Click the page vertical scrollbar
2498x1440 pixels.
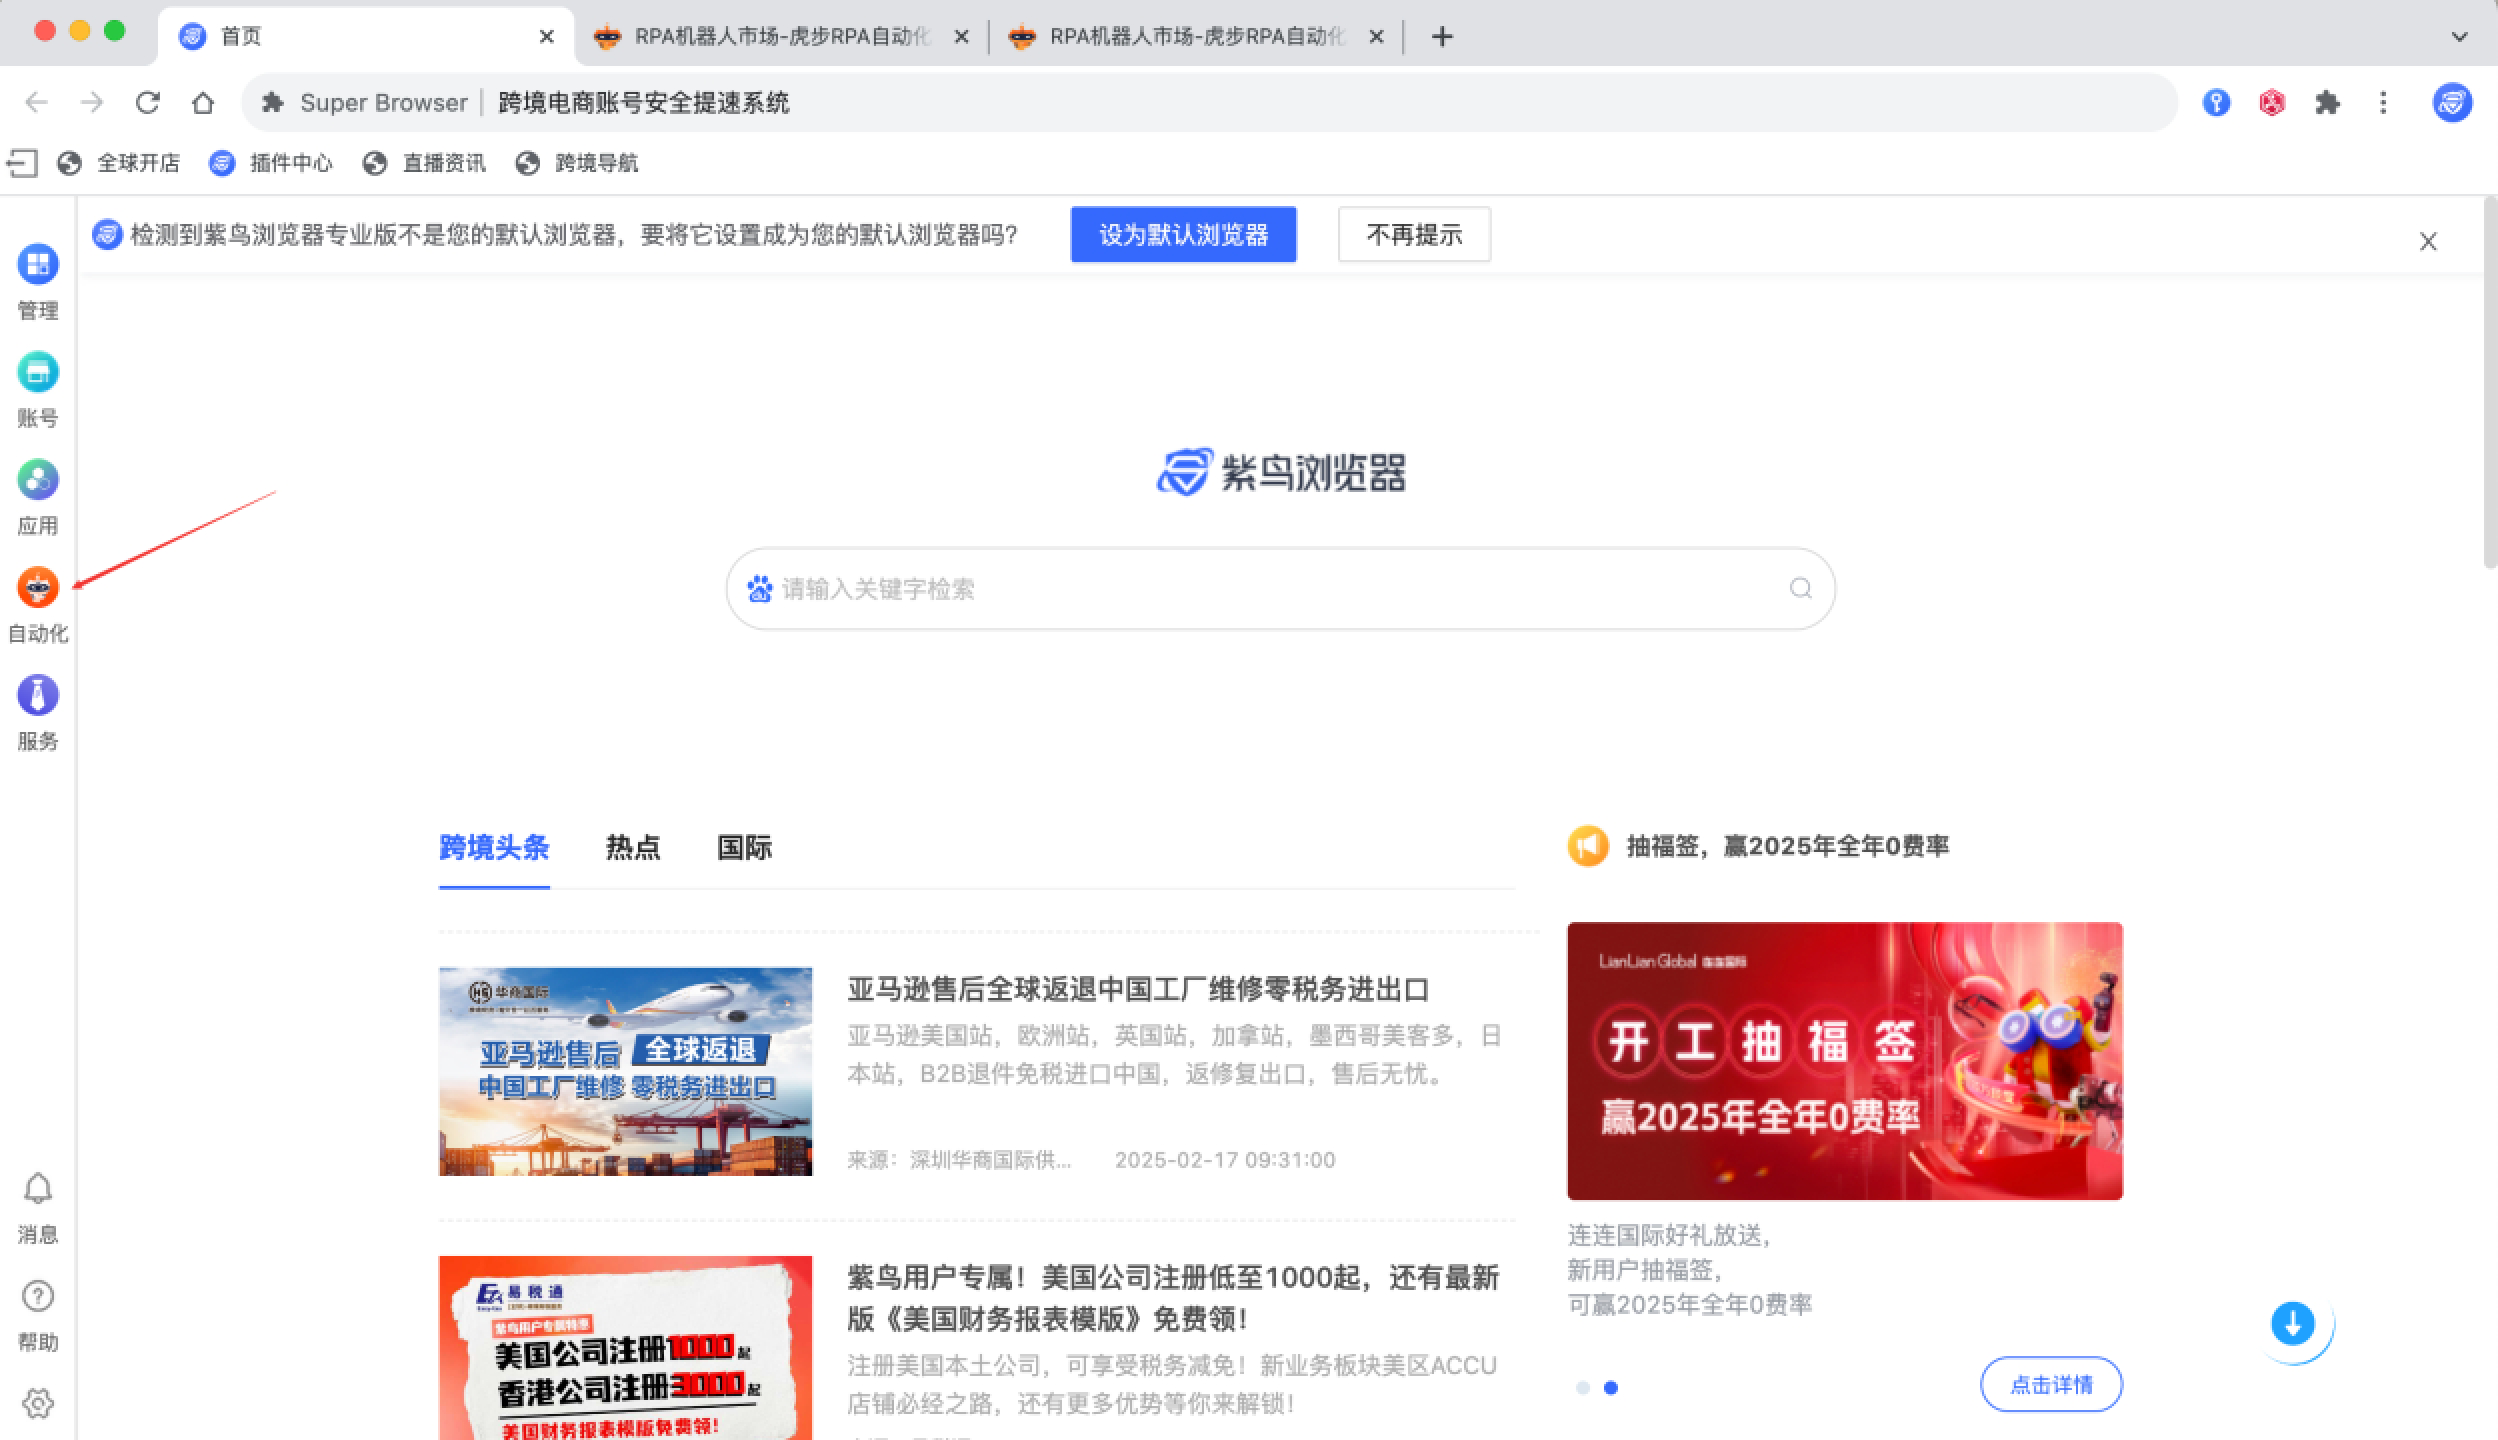coord(2490,385)
